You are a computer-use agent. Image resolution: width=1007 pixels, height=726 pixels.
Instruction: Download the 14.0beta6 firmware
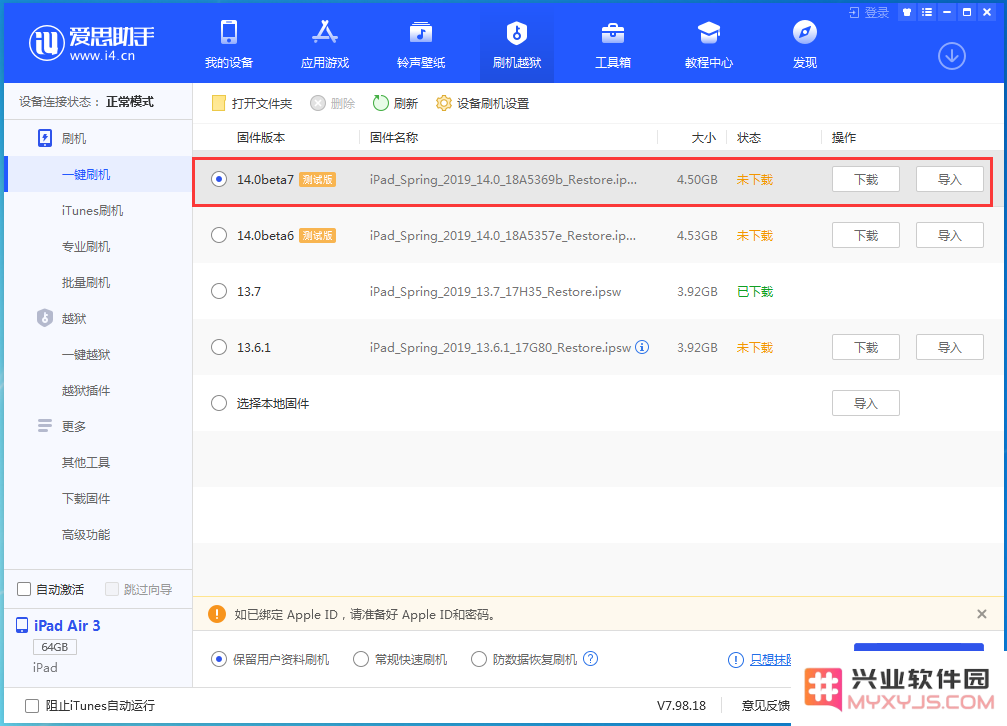tap(866, 235)
